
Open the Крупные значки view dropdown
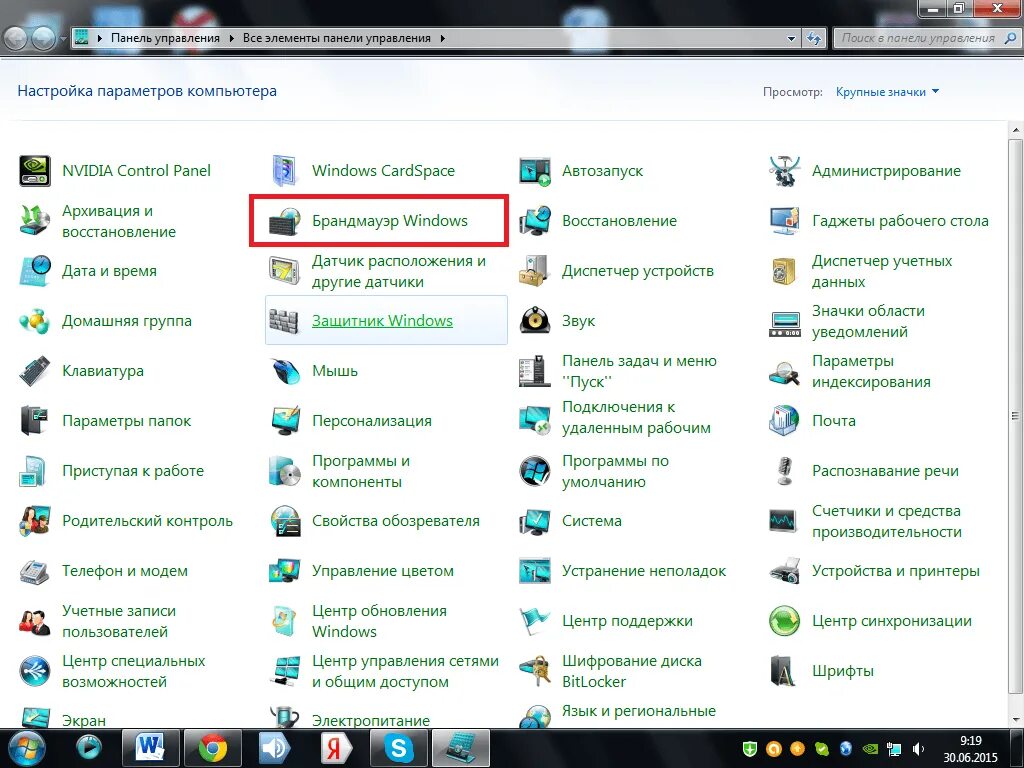(x=888, y=92)
